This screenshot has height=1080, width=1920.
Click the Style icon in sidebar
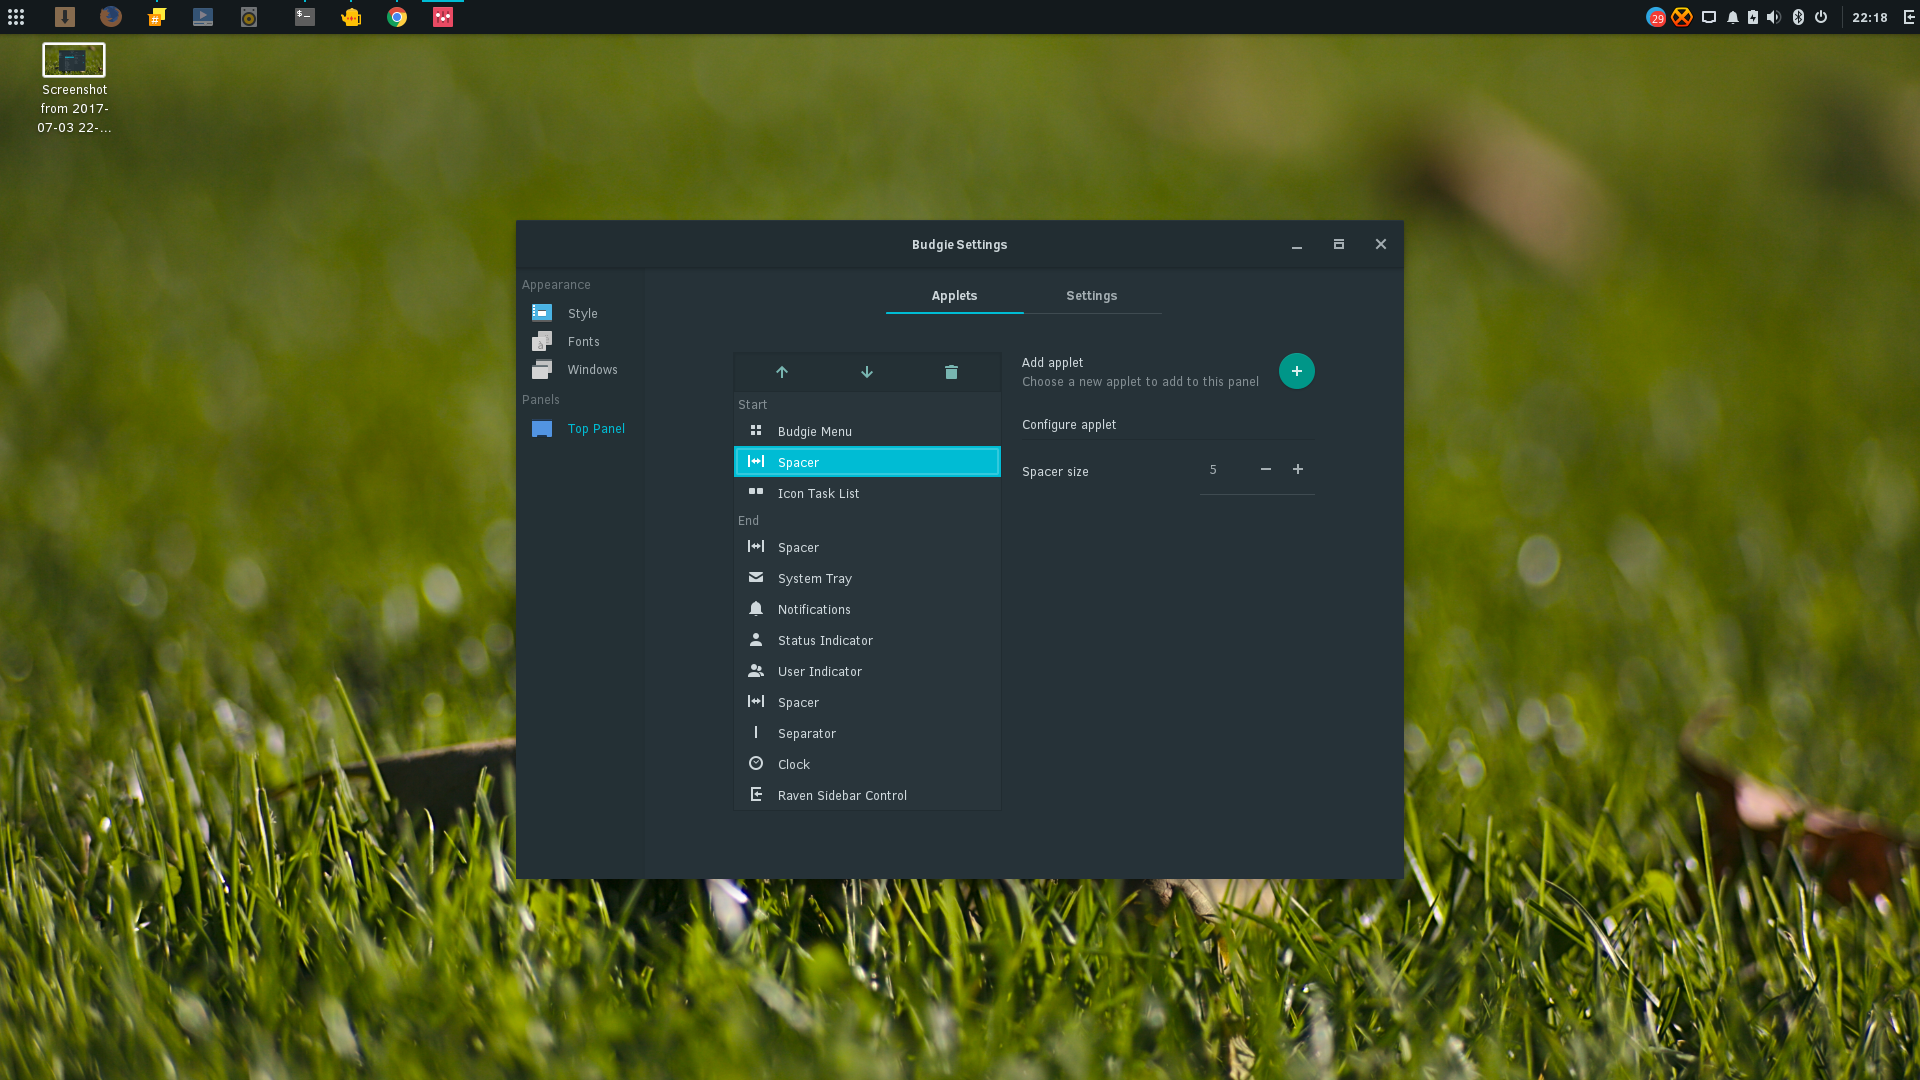[542, 313]
